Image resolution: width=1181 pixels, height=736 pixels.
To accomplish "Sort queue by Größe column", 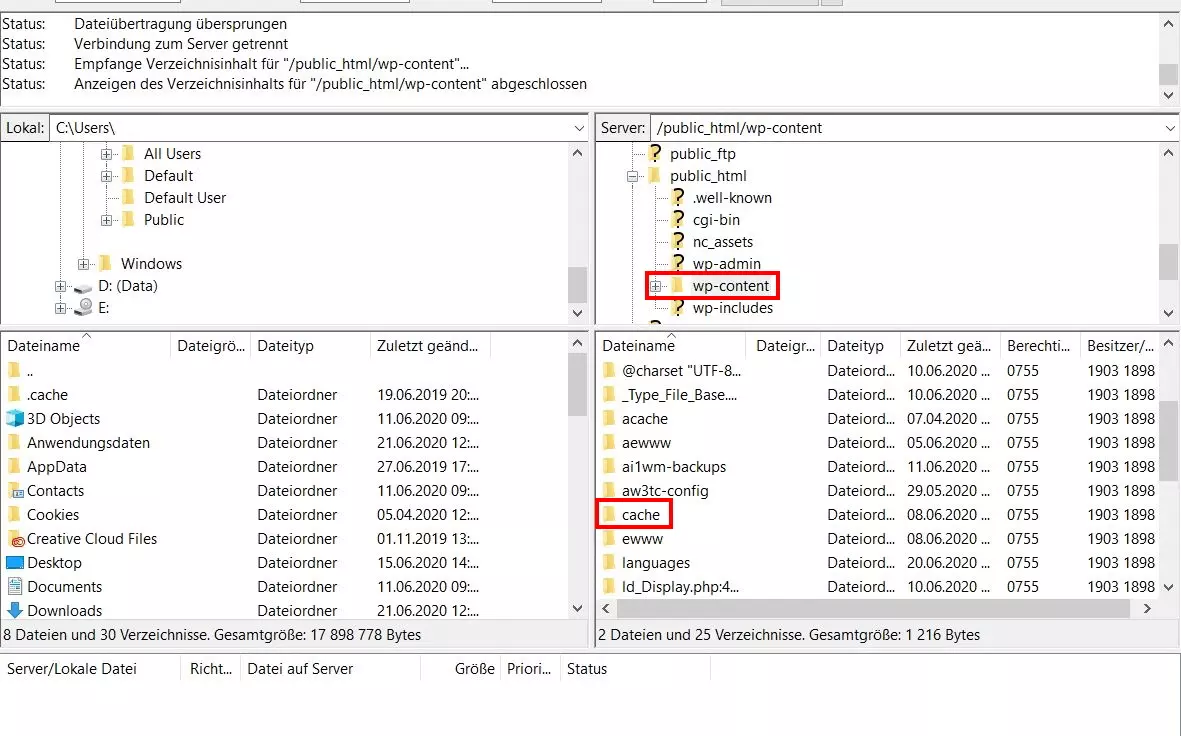I will click(x=460, y=669).
